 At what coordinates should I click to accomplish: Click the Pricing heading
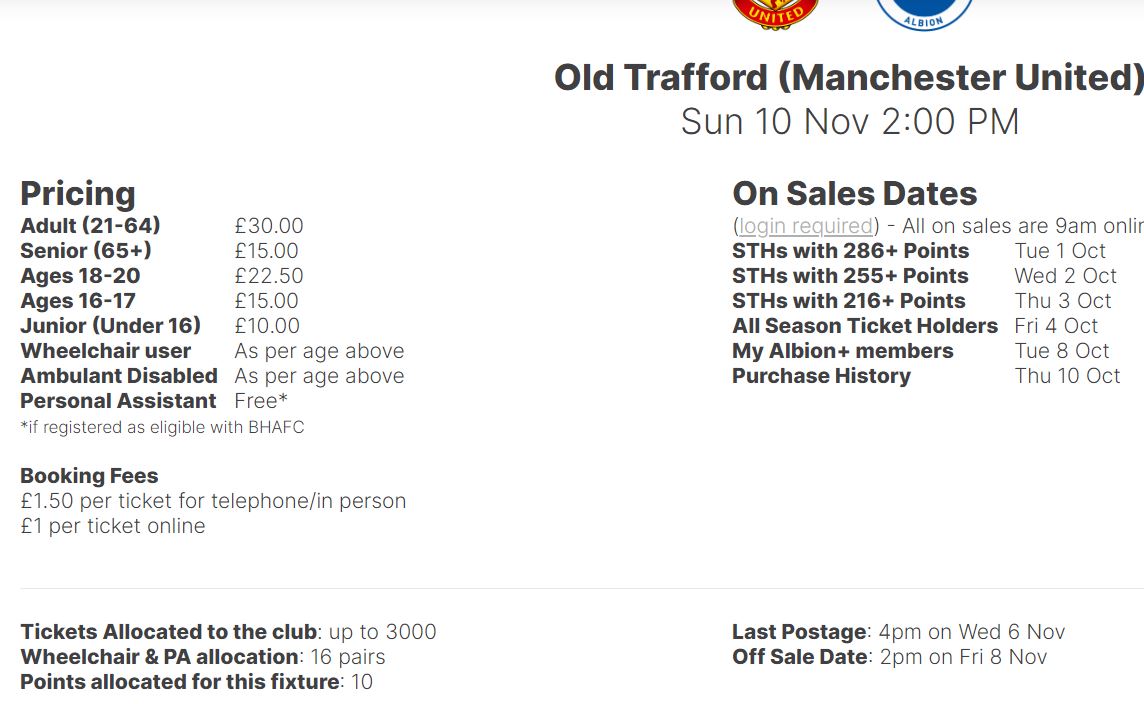pyautogui.click(x=78, y=193)
